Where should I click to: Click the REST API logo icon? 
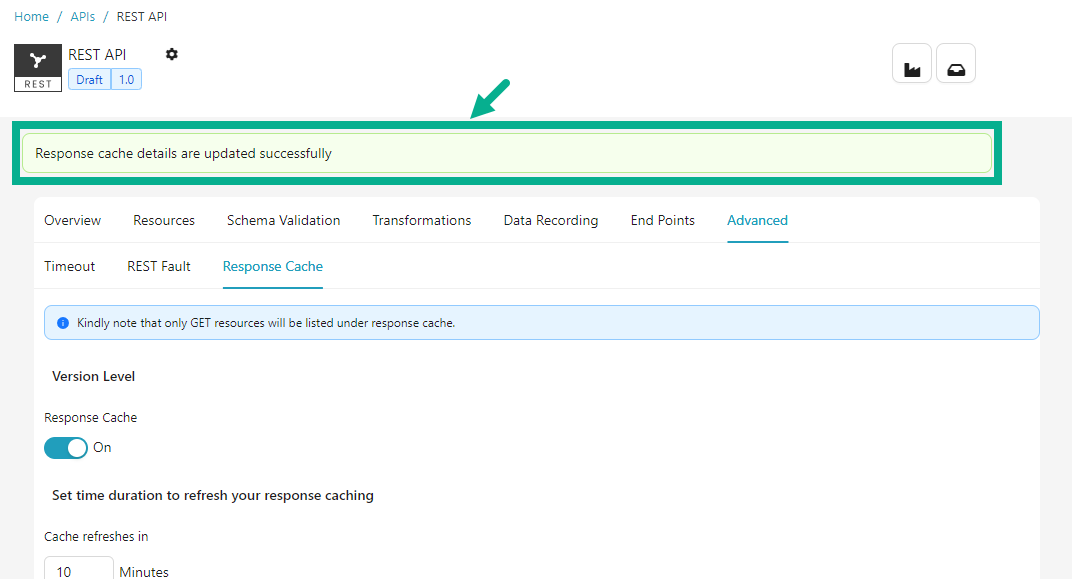tap(38, 67)
